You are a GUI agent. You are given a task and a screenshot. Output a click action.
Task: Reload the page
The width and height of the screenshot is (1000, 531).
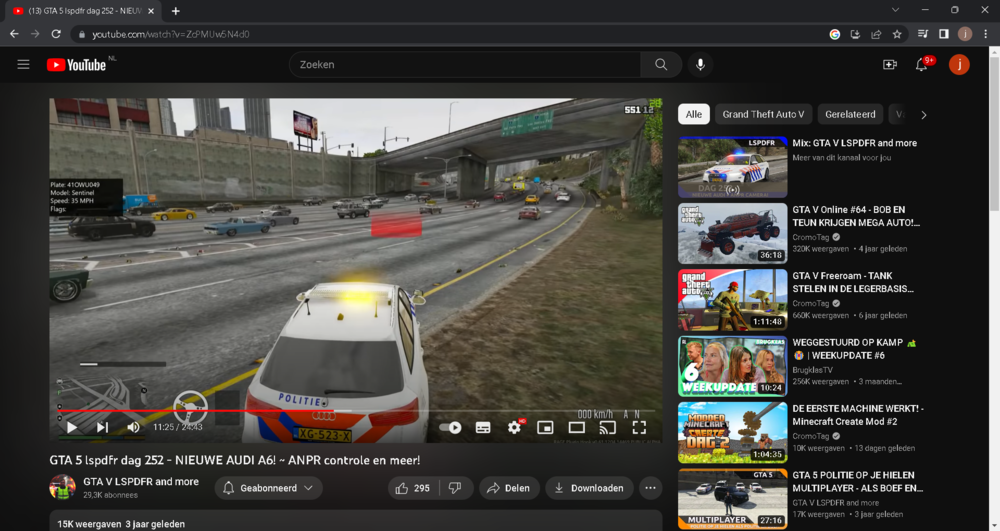click(56, 34)
